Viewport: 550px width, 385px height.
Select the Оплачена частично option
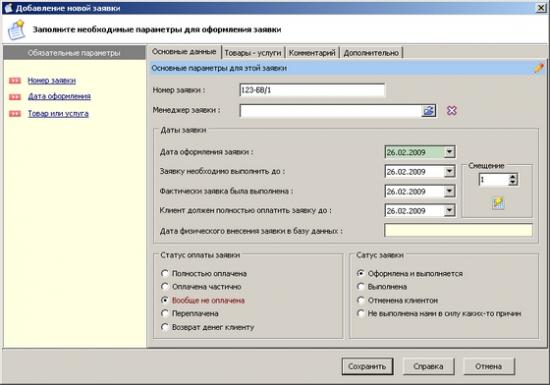pos(165,286)
